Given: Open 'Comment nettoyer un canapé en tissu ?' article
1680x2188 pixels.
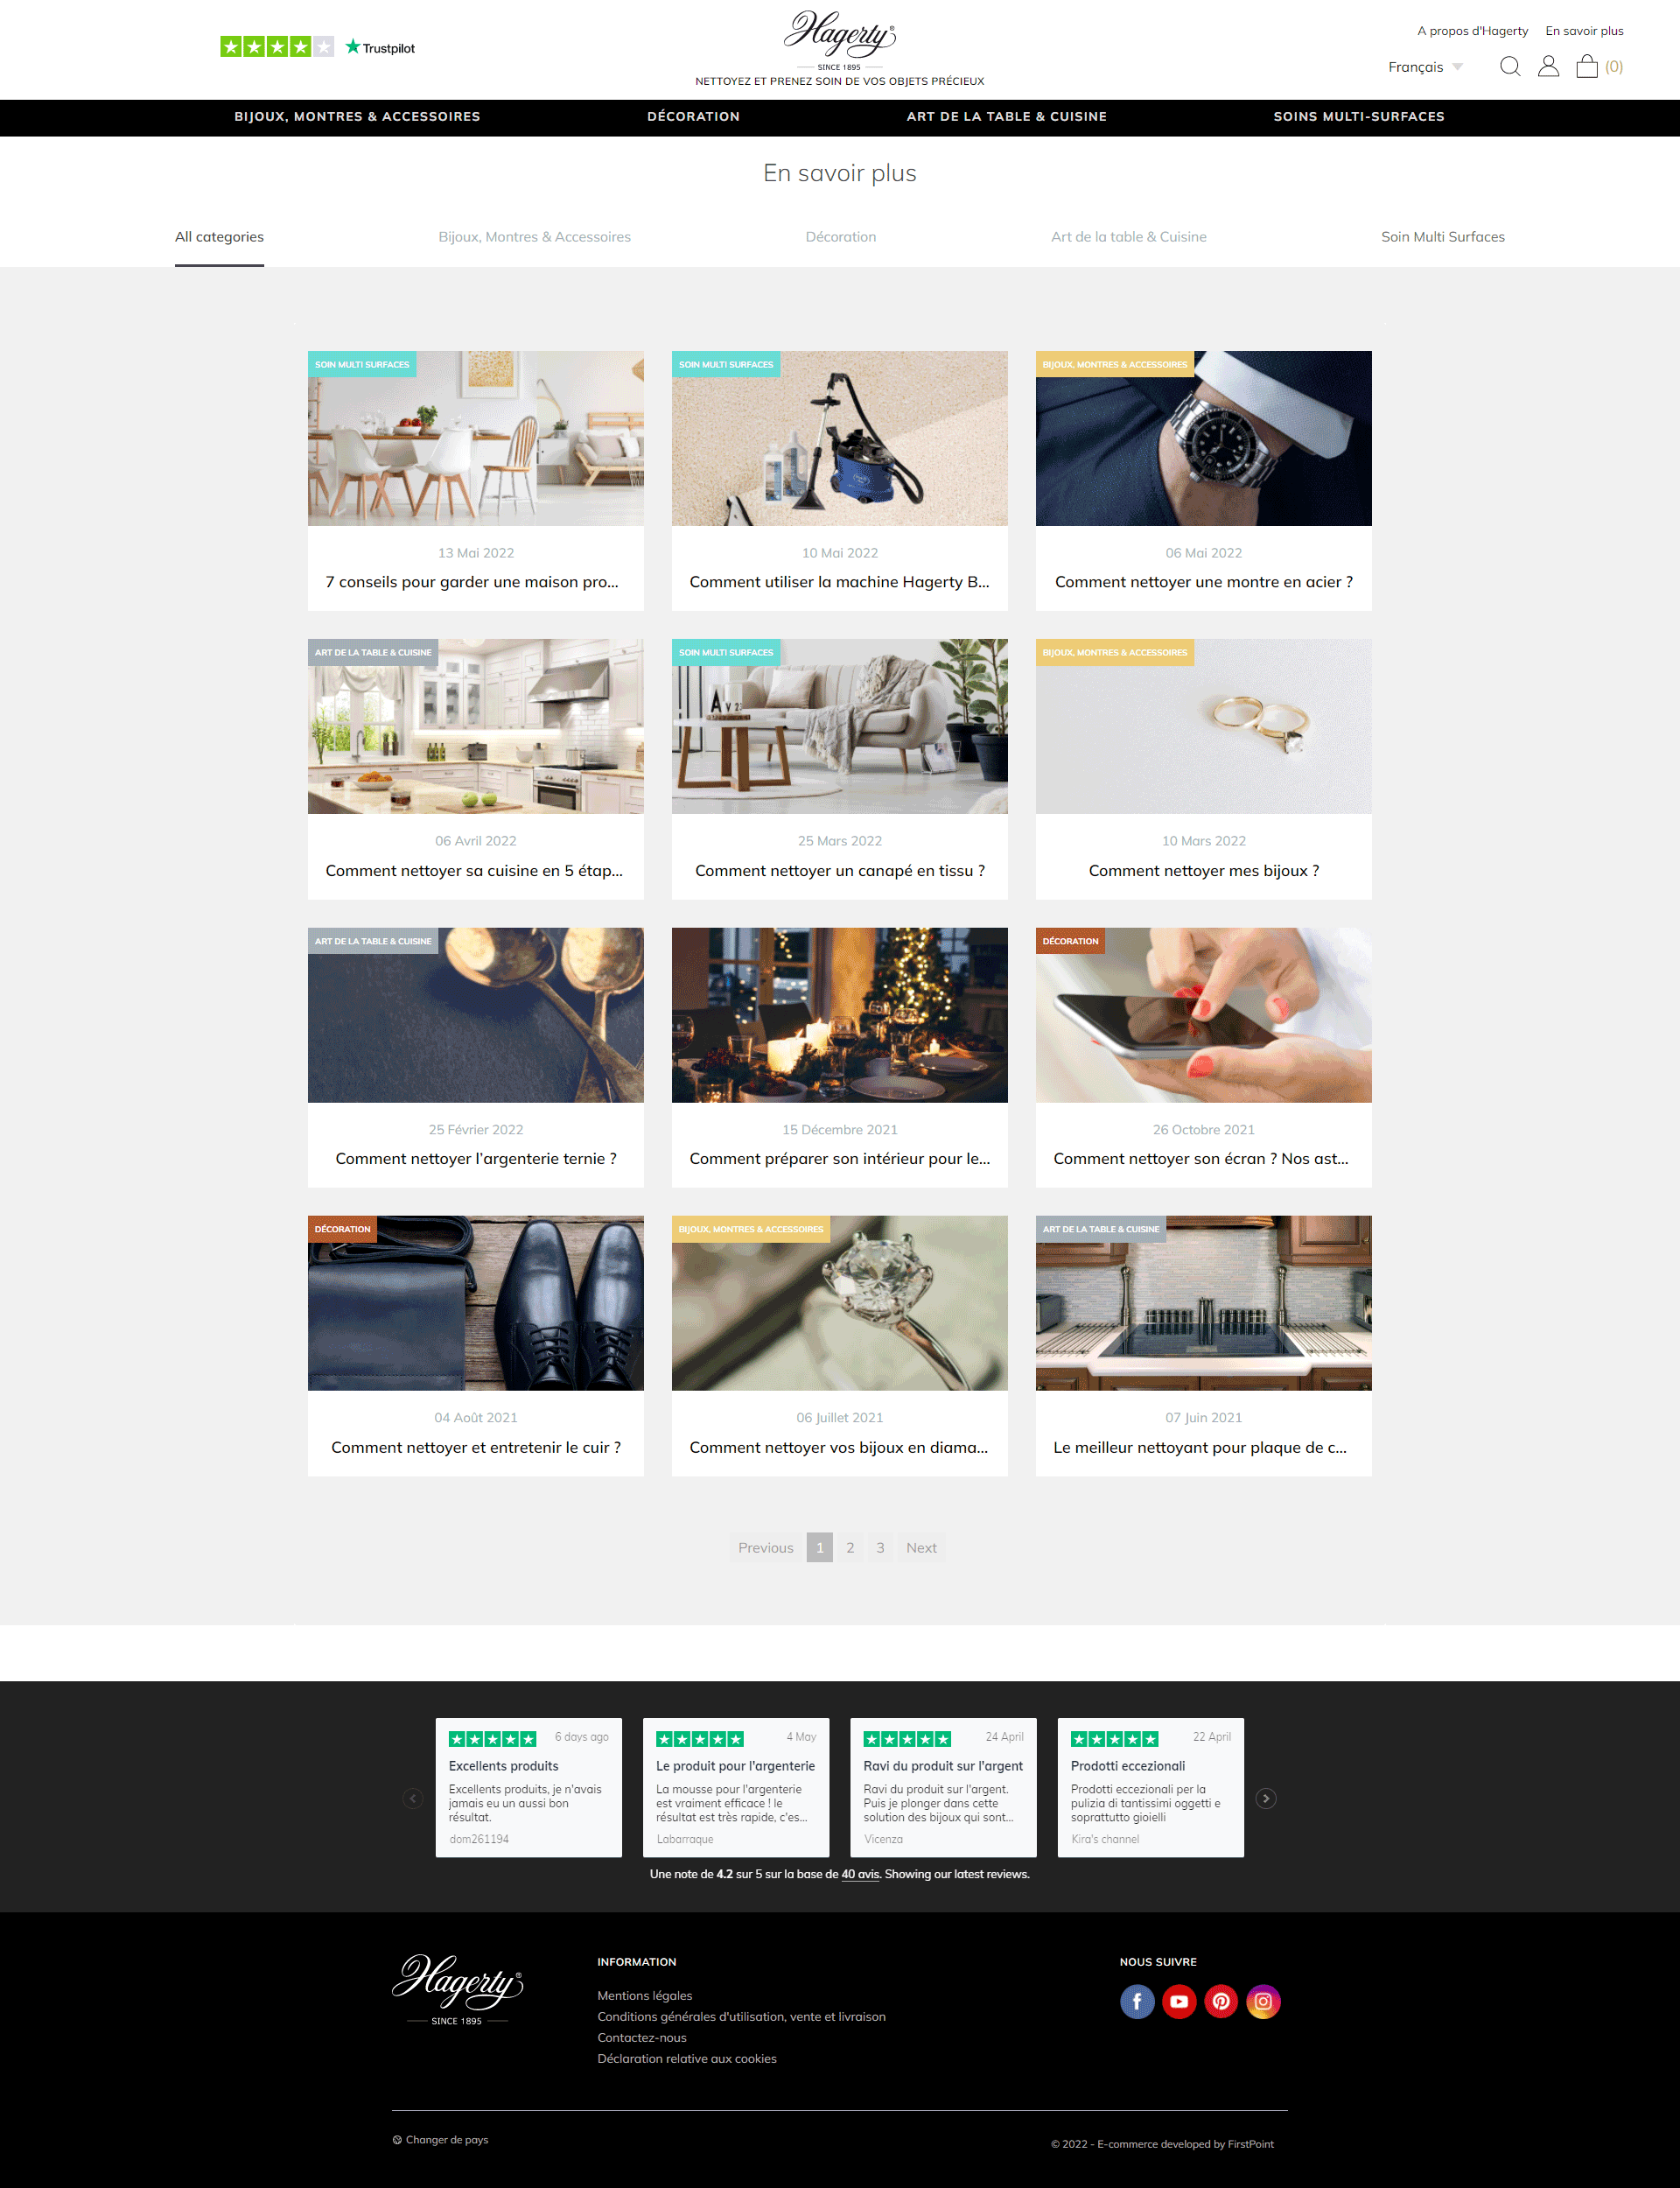Looking at the screenshot, I should (x=840, y=871).
